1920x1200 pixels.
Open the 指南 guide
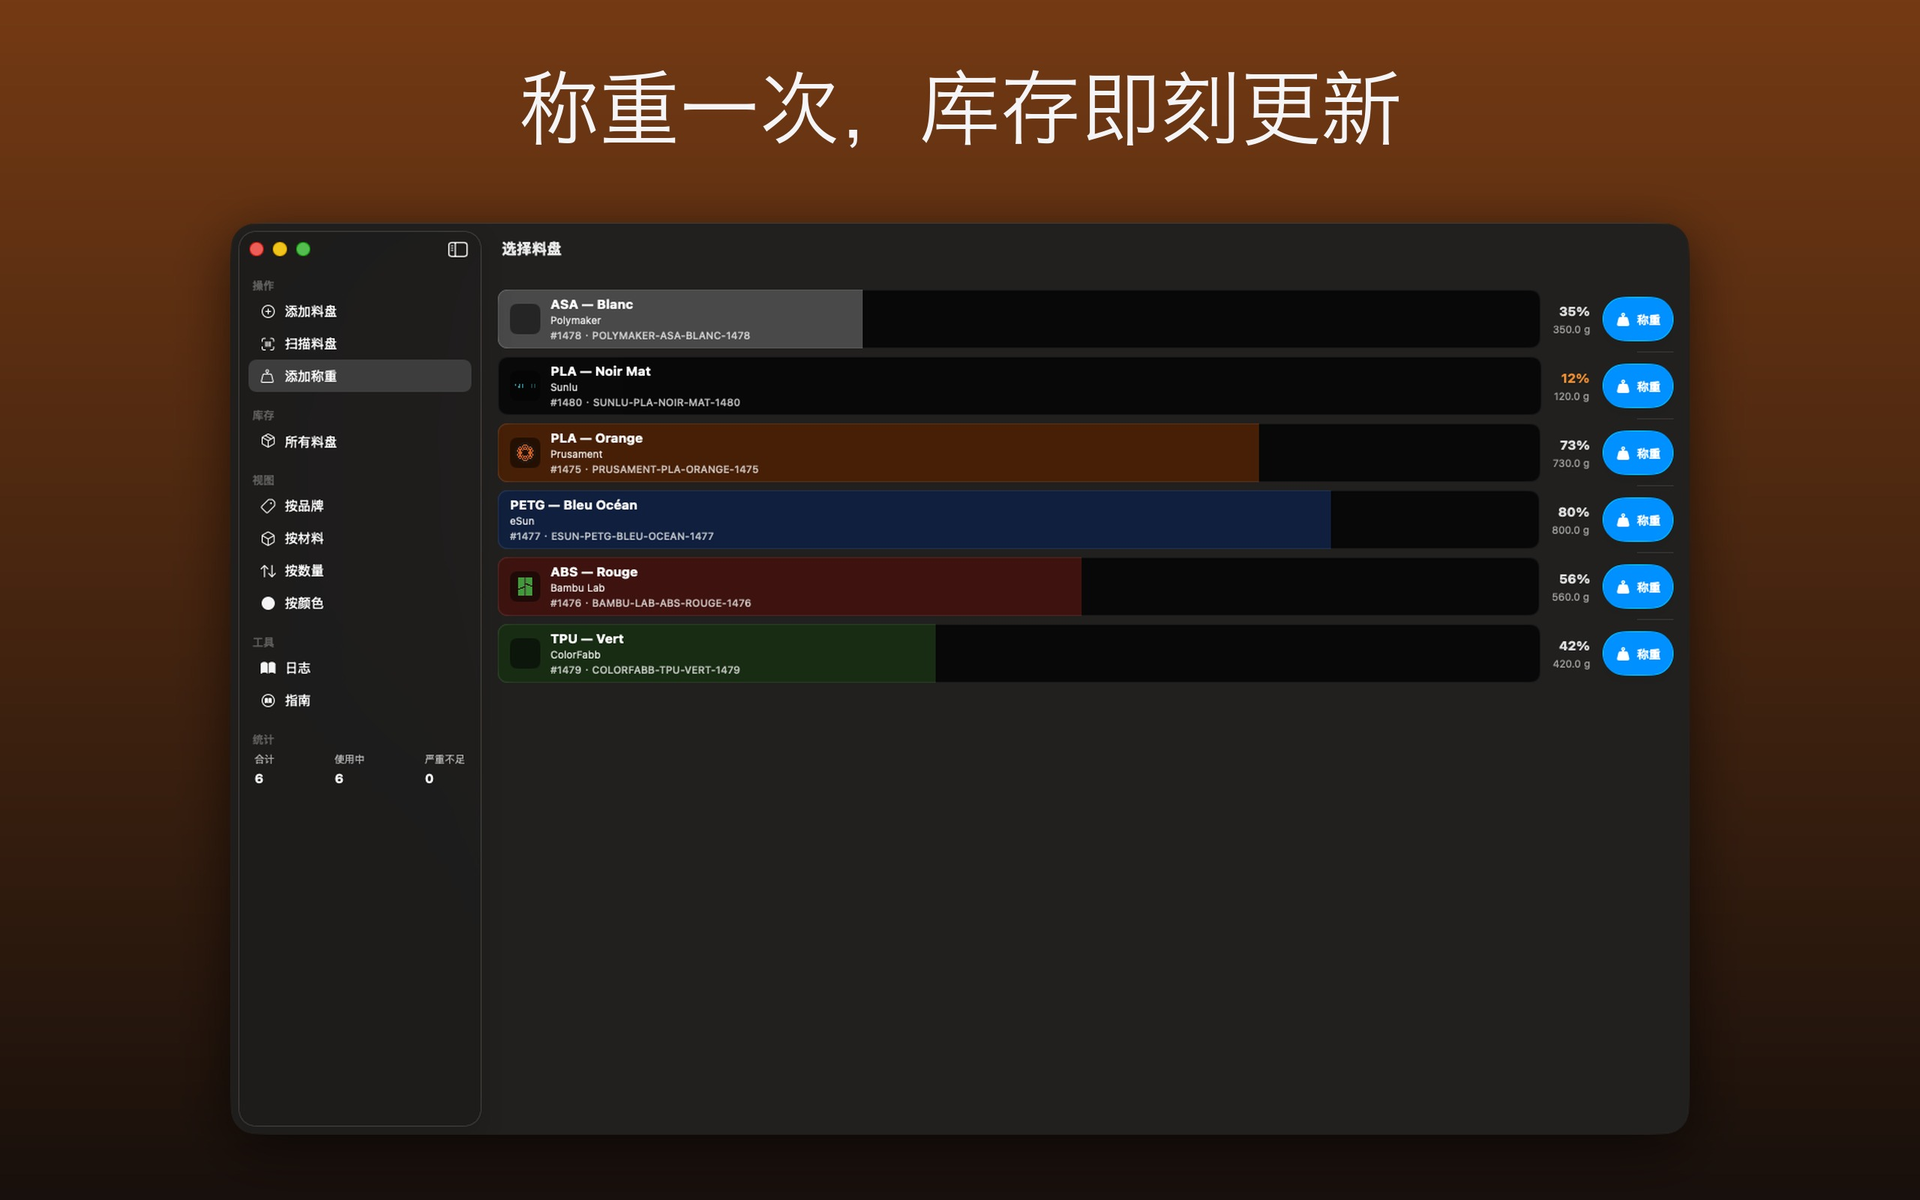coord(360,701)
